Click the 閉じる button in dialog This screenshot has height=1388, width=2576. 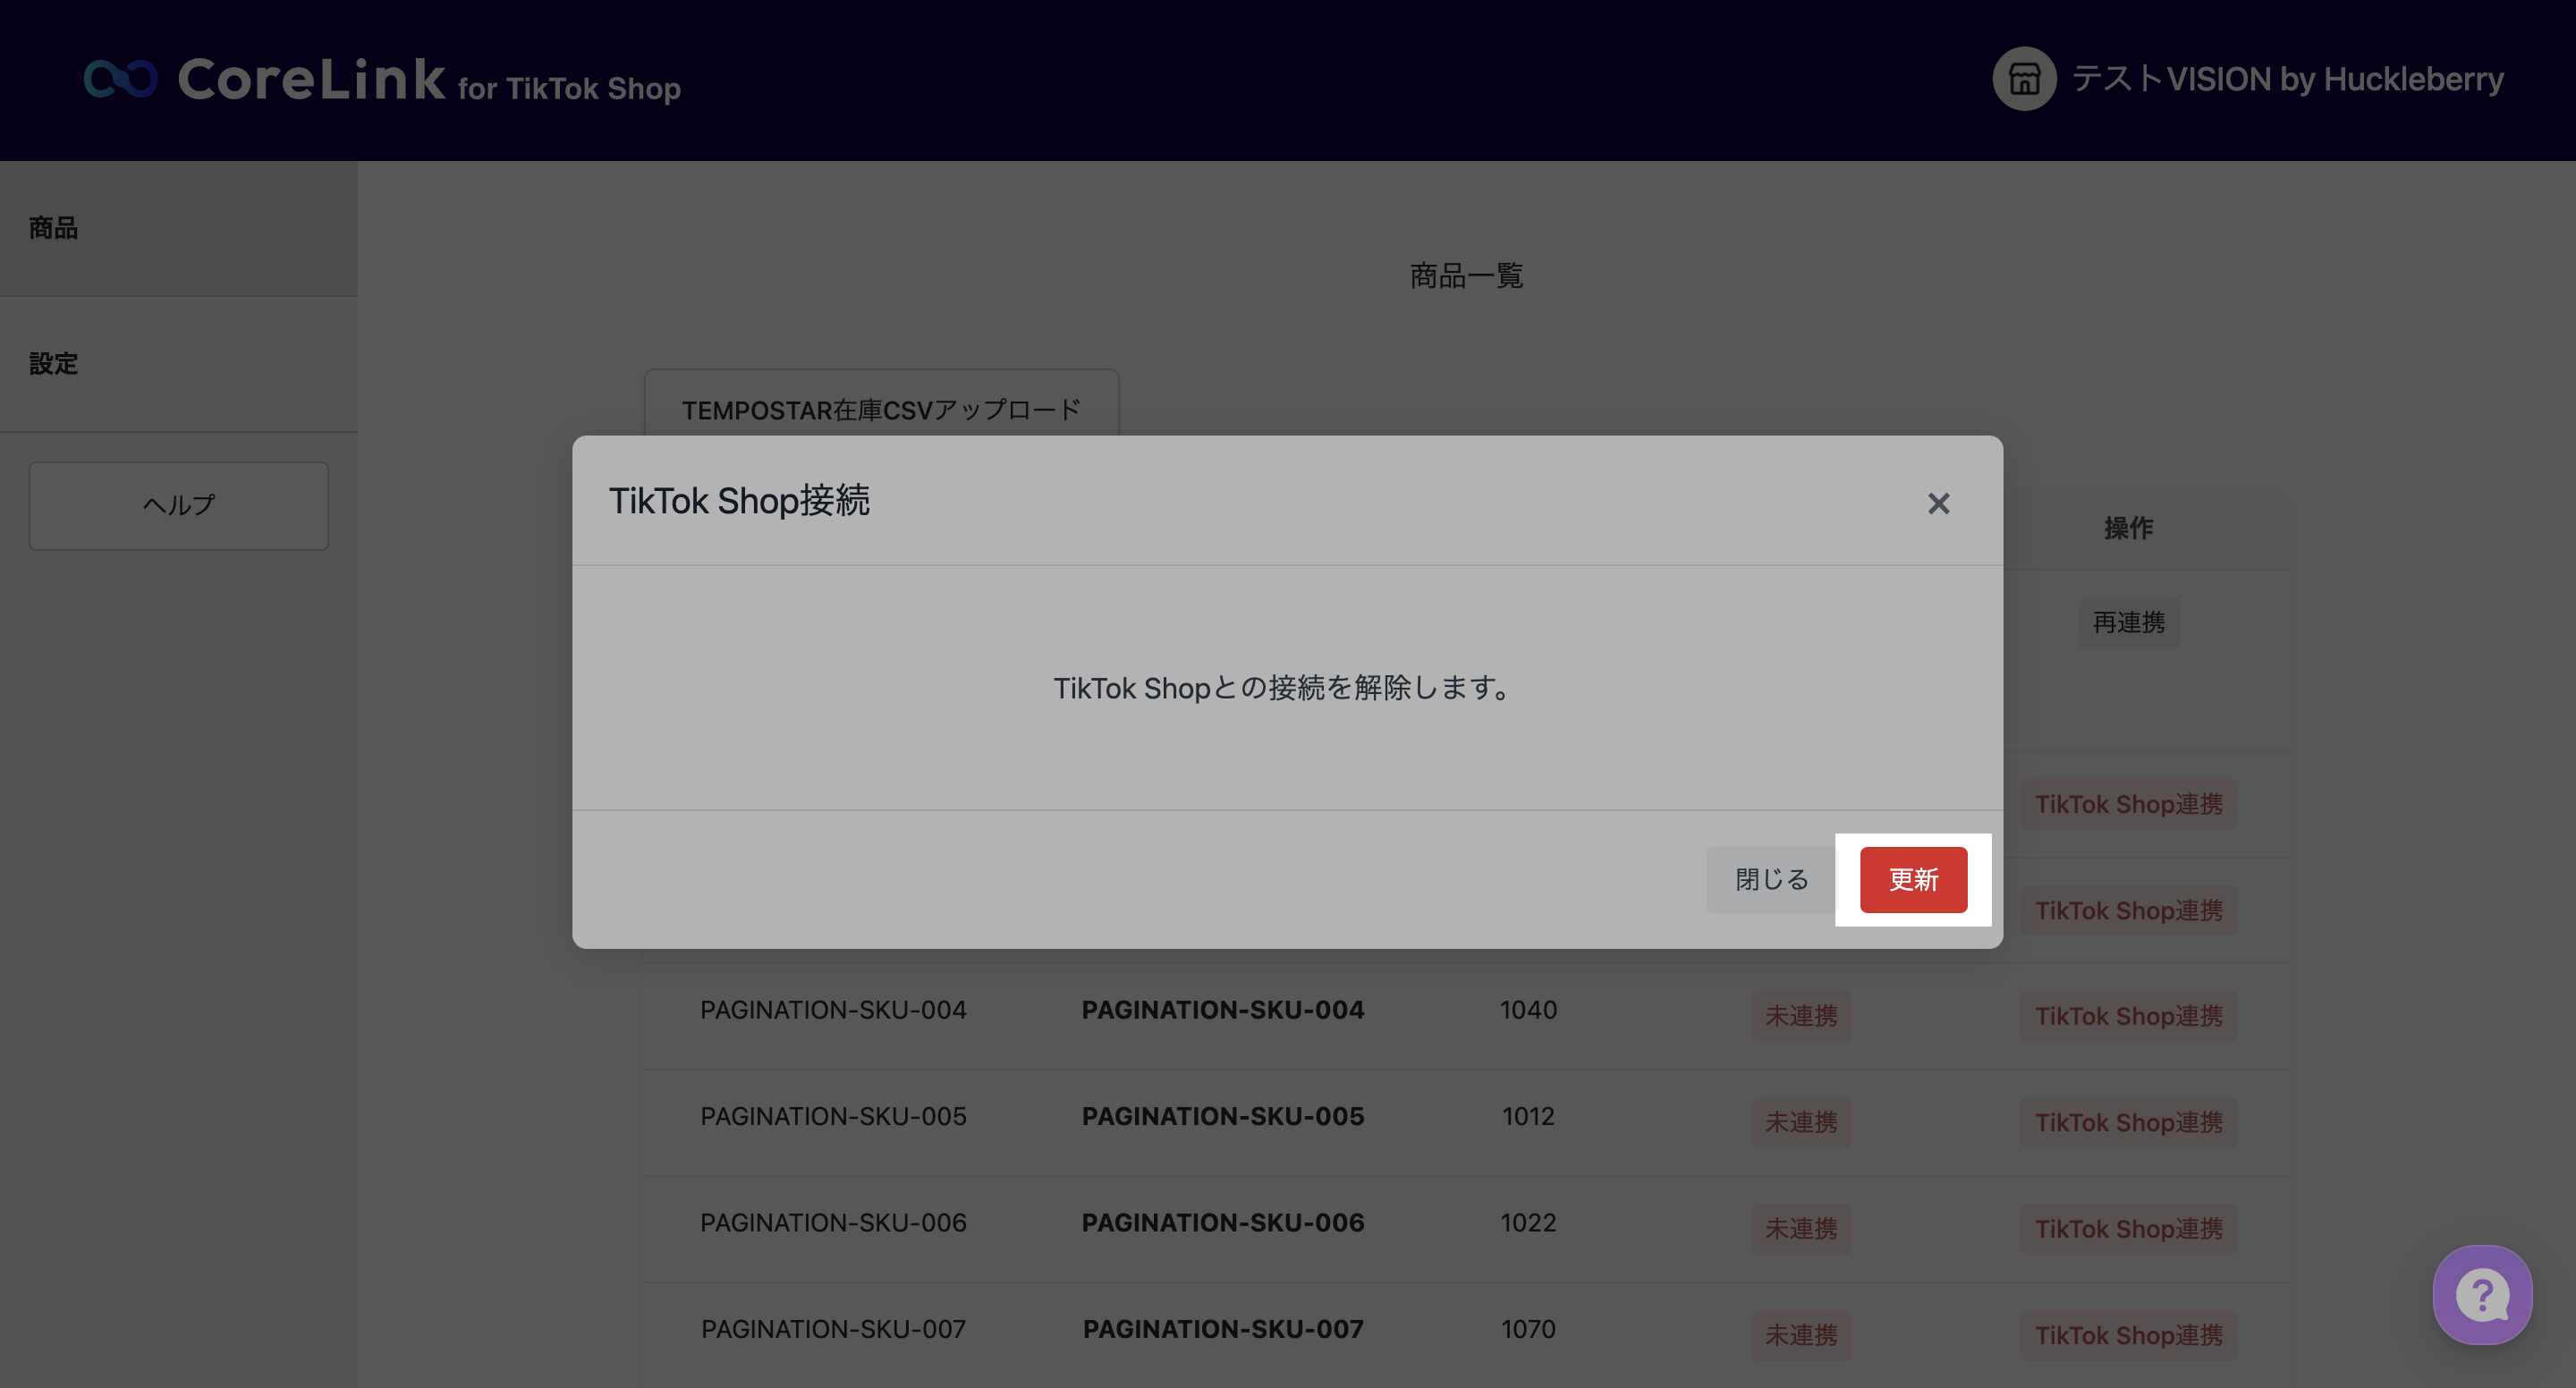point(1771,879)
